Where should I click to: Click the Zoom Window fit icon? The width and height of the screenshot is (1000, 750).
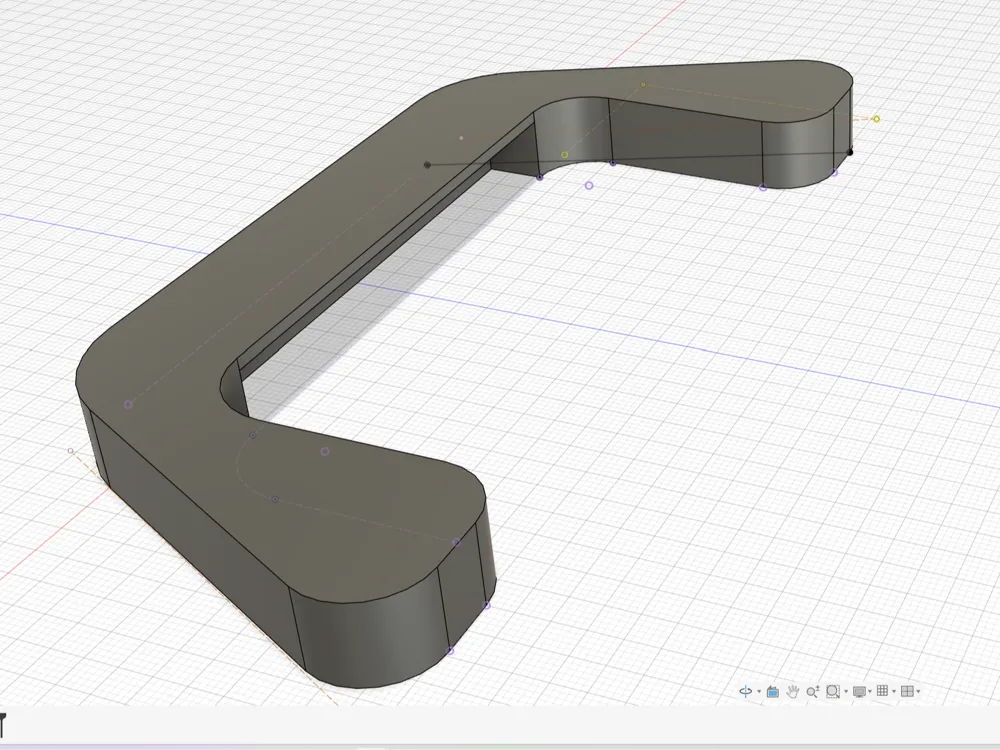[833, 691]
